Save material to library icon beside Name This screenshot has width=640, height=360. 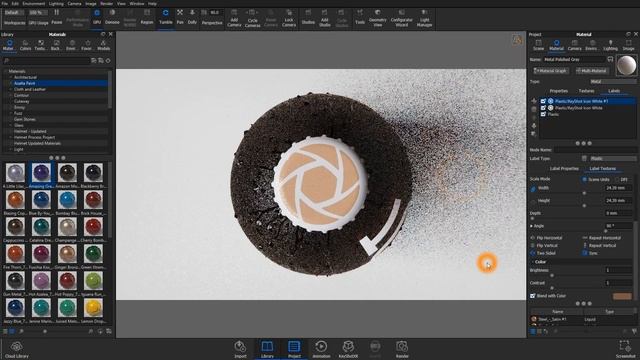pos(610,59)
